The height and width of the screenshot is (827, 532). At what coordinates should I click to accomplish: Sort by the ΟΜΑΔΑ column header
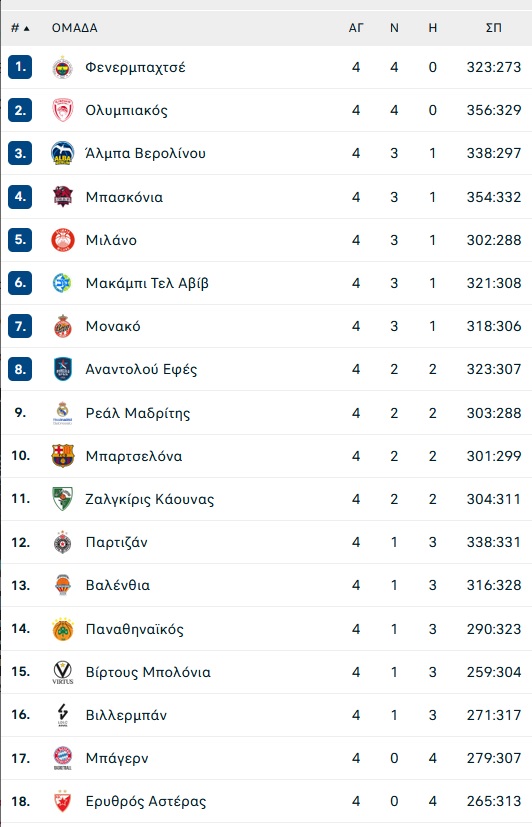[74, 28]
